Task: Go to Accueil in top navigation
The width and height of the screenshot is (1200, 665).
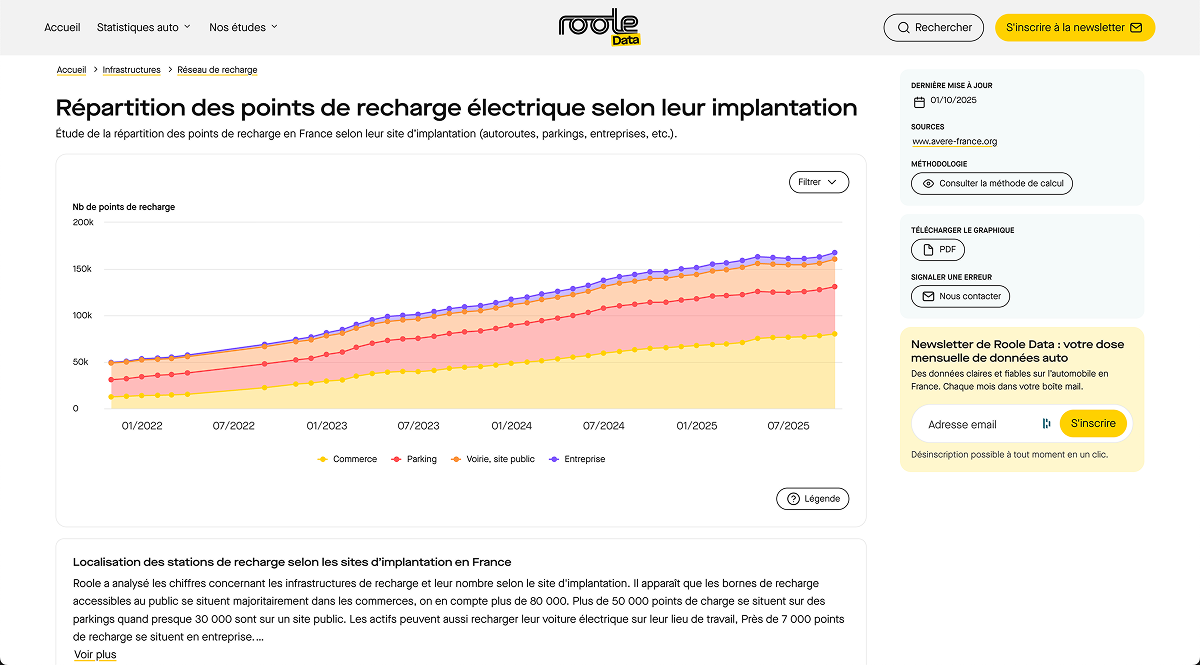Action: 62,28
